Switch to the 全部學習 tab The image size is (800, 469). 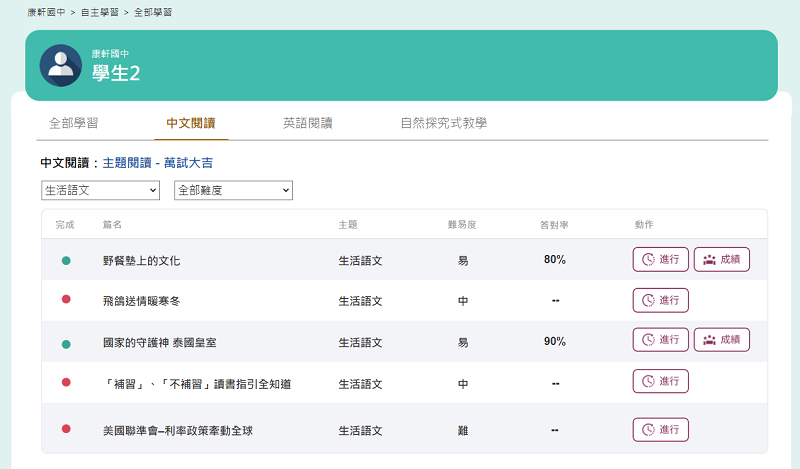[x=74, y=124]
